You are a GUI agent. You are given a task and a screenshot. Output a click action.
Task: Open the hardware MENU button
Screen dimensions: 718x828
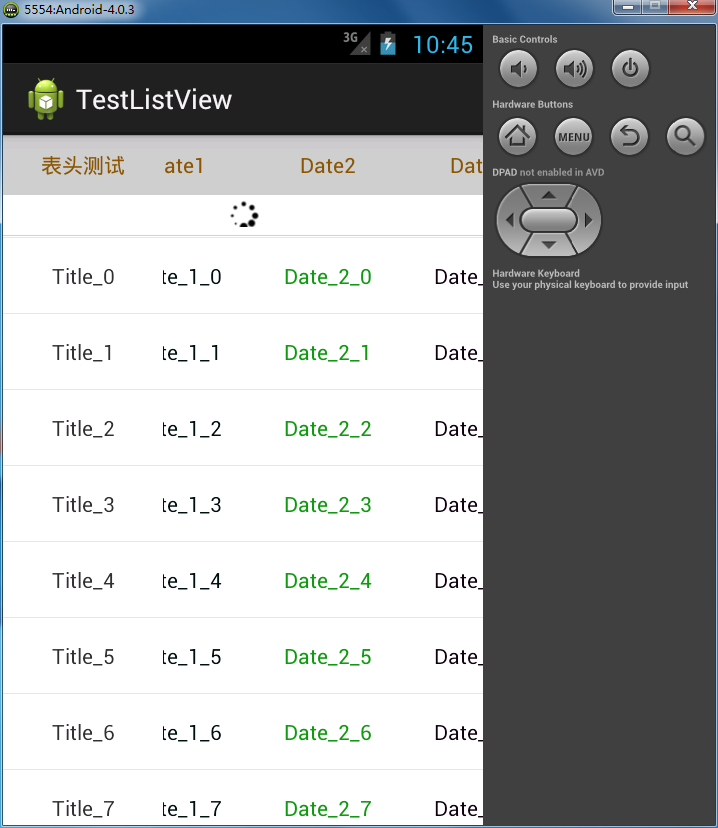click(x=573, y=137)
